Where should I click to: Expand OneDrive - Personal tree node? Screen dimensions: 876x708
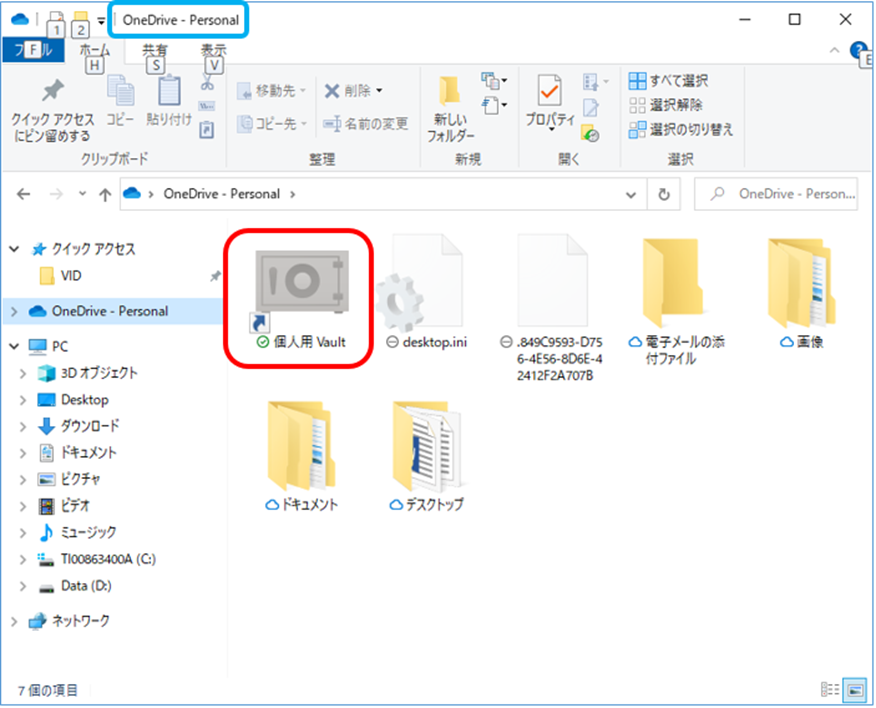click(x=15, y=311)
